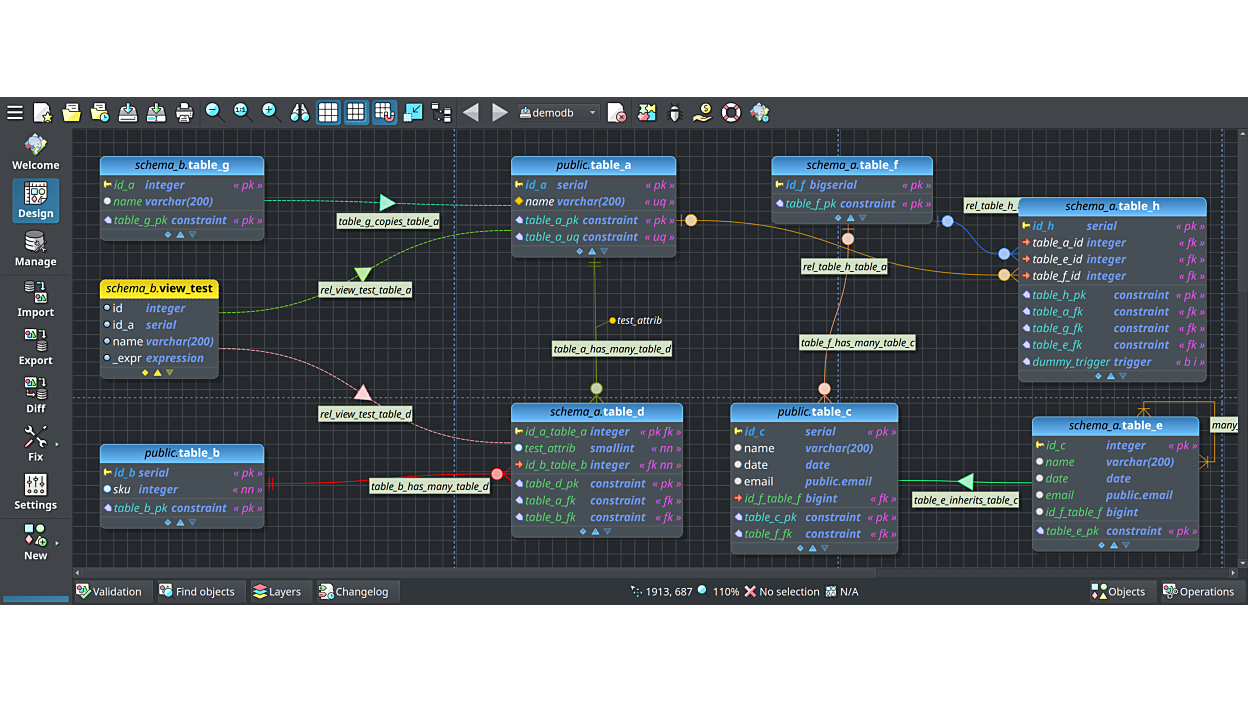This screenshot has height=702, width=1248.
Task: Toggle snap to grid magnet button
Action: (x=385, y=113)
